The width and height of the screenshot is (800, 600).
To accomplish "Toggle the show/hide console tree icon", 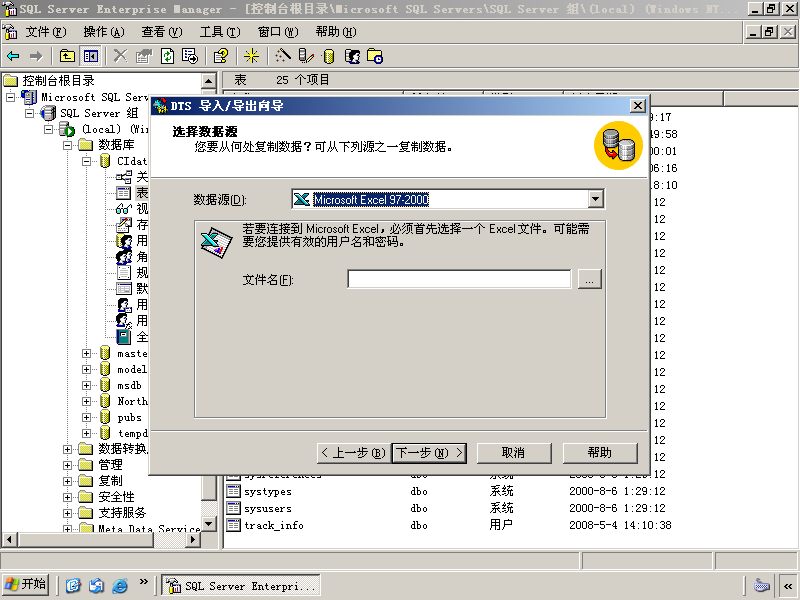I will coord(91,56).
